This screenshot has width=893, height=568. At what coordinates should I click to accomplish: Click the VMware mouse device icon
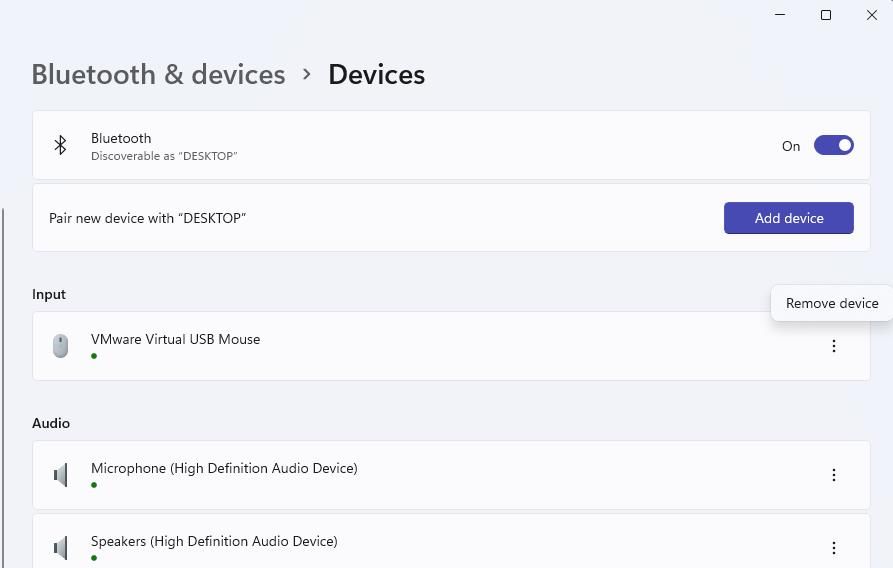pyautogui.click(x=60, y=346)
